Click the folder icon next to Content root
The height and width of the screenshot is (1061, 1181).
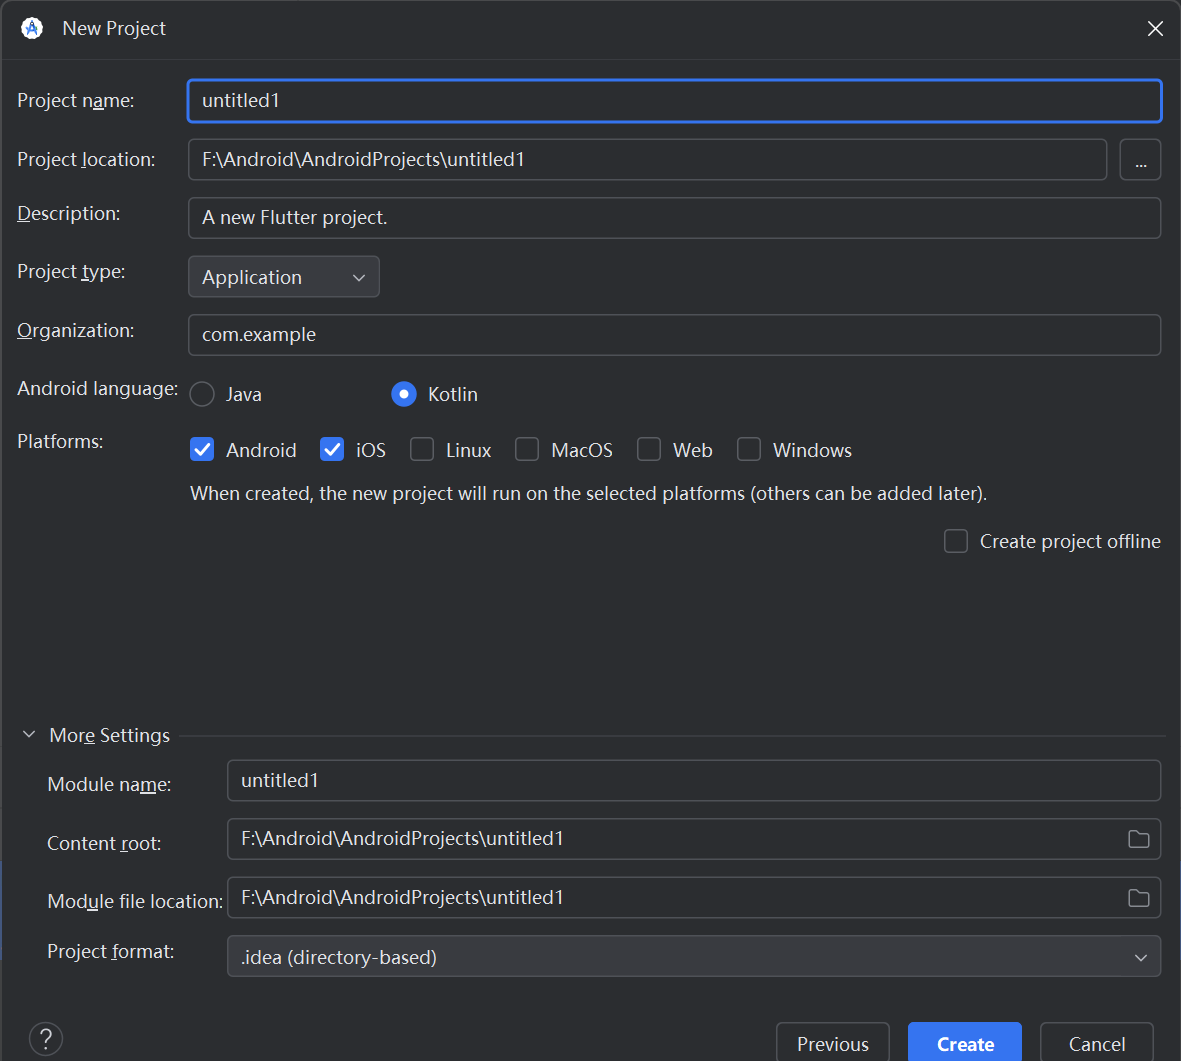coord(1138,839)
